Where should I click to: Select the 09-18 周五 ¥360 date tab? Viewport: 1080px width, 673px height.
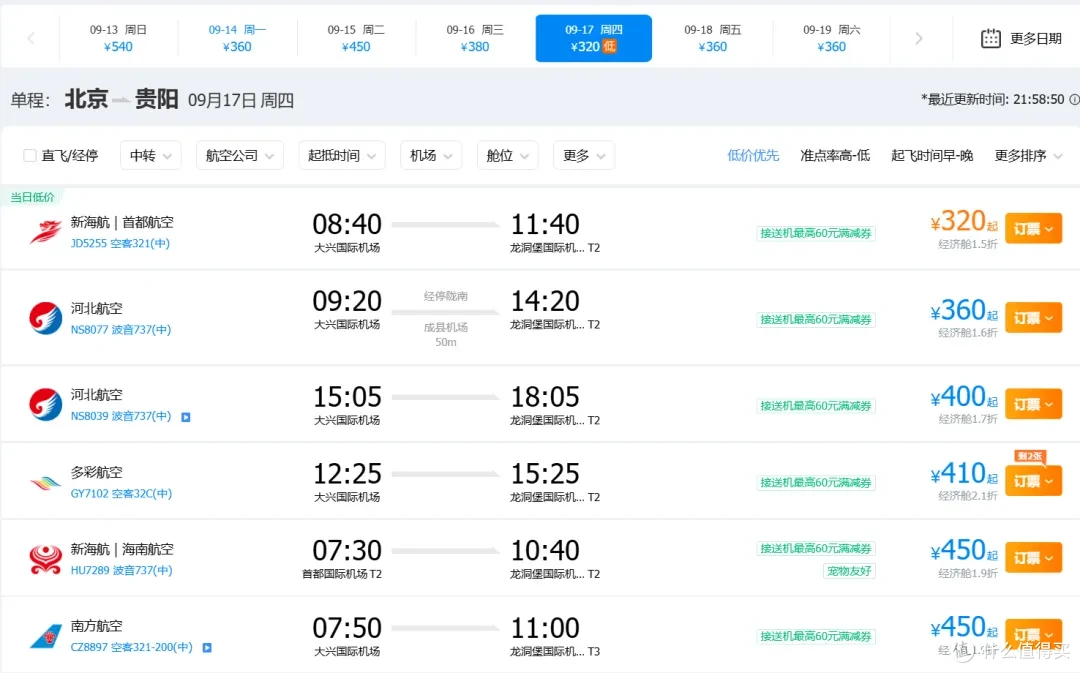(x=713, y=38)
